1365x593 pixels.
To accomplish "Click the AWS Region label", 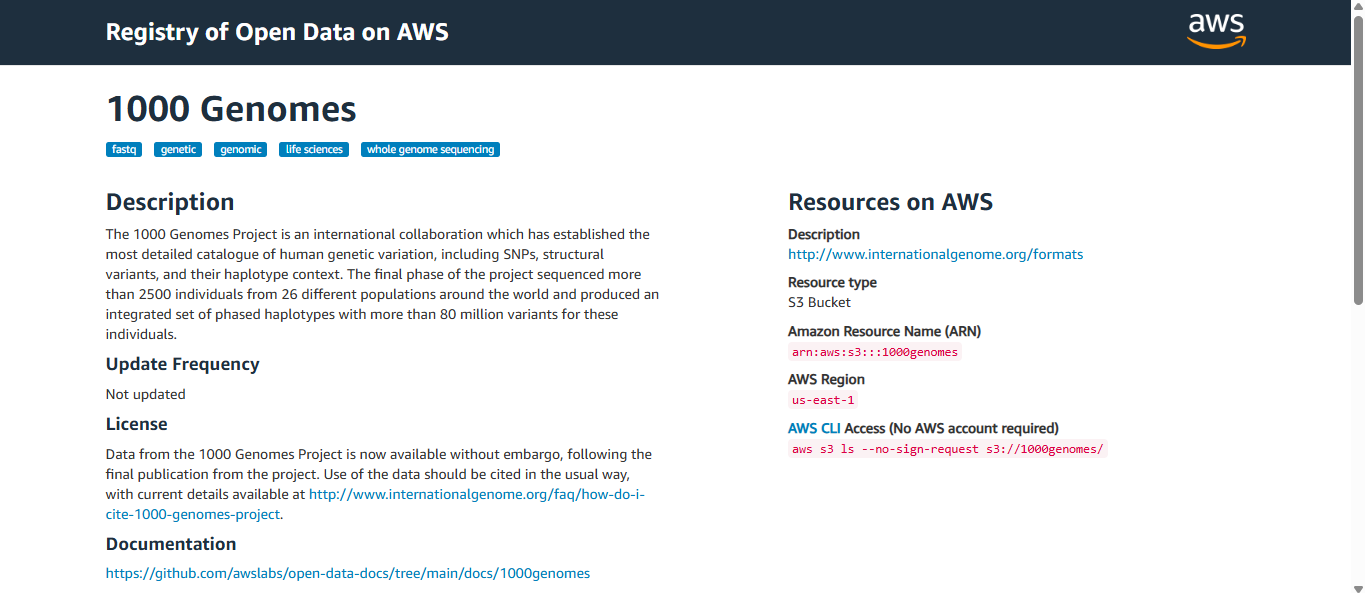I will tap(826, 379).
